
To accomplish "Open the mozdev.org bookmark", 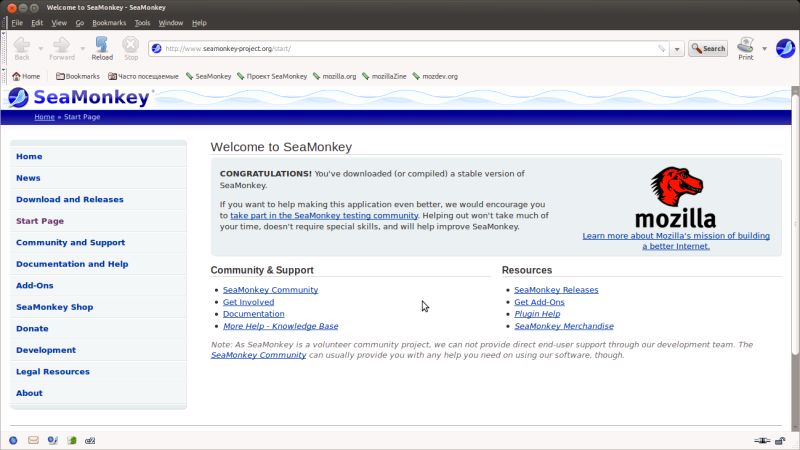I will 435,76.
